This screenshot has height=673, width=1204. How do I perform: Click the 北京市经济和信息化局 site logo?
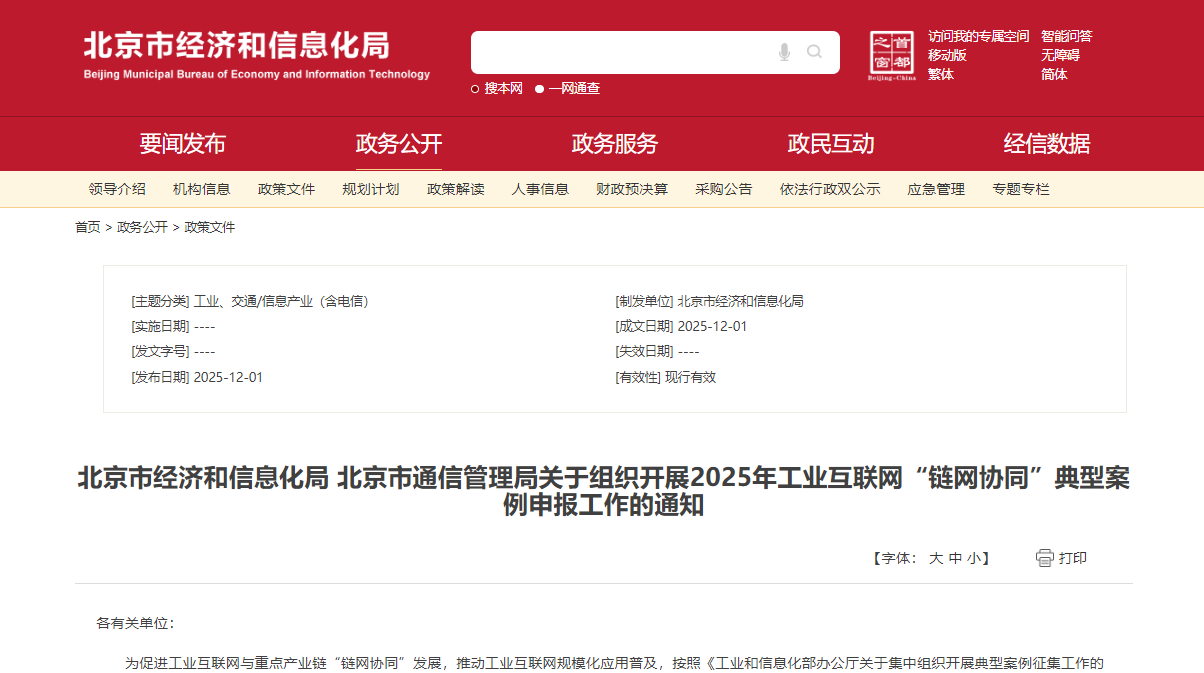tap(257, 55)
